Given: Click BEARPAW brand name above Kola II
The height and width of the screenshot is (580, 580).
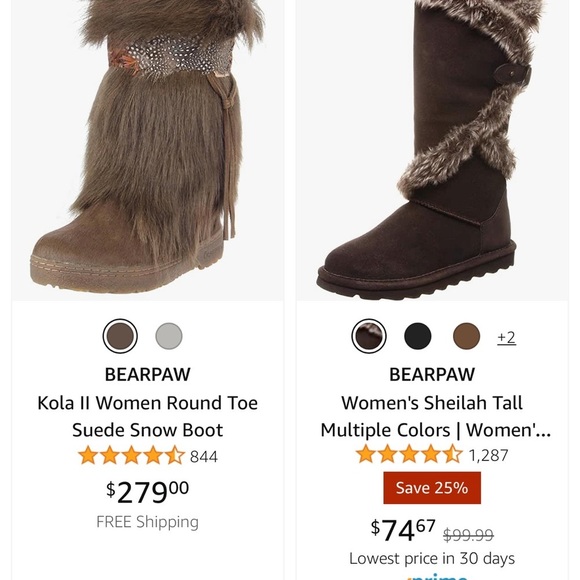Looking at the screenshot, I should (148, 374).
